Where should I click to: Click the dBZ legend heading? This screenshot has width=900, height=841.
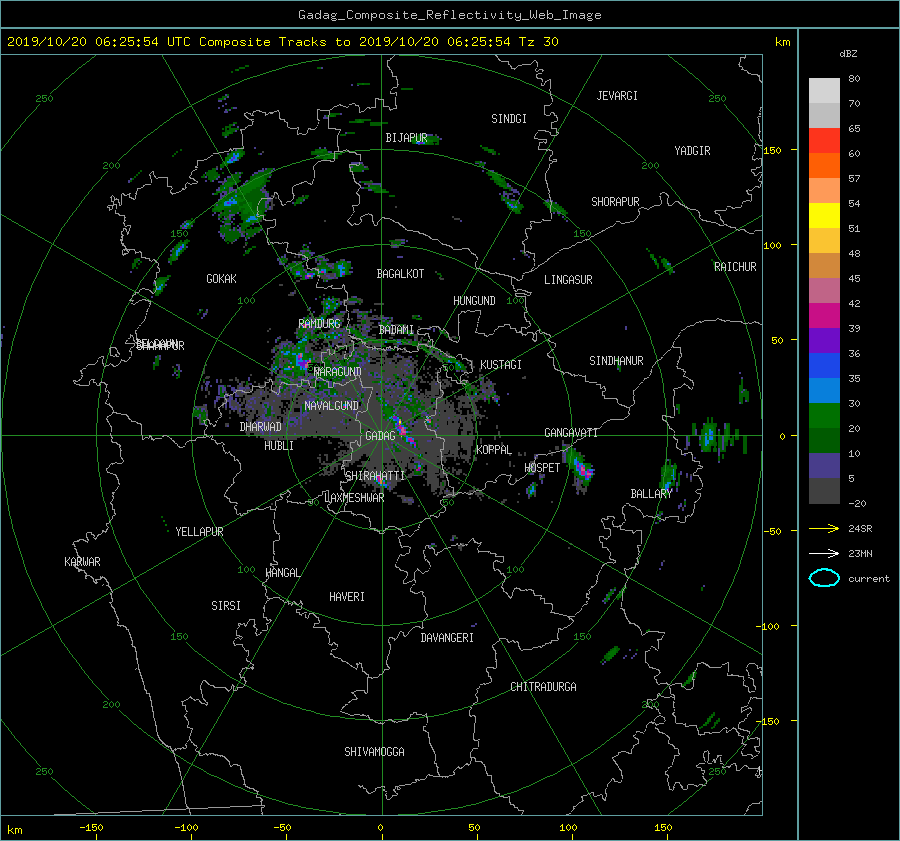pos(848,54)
